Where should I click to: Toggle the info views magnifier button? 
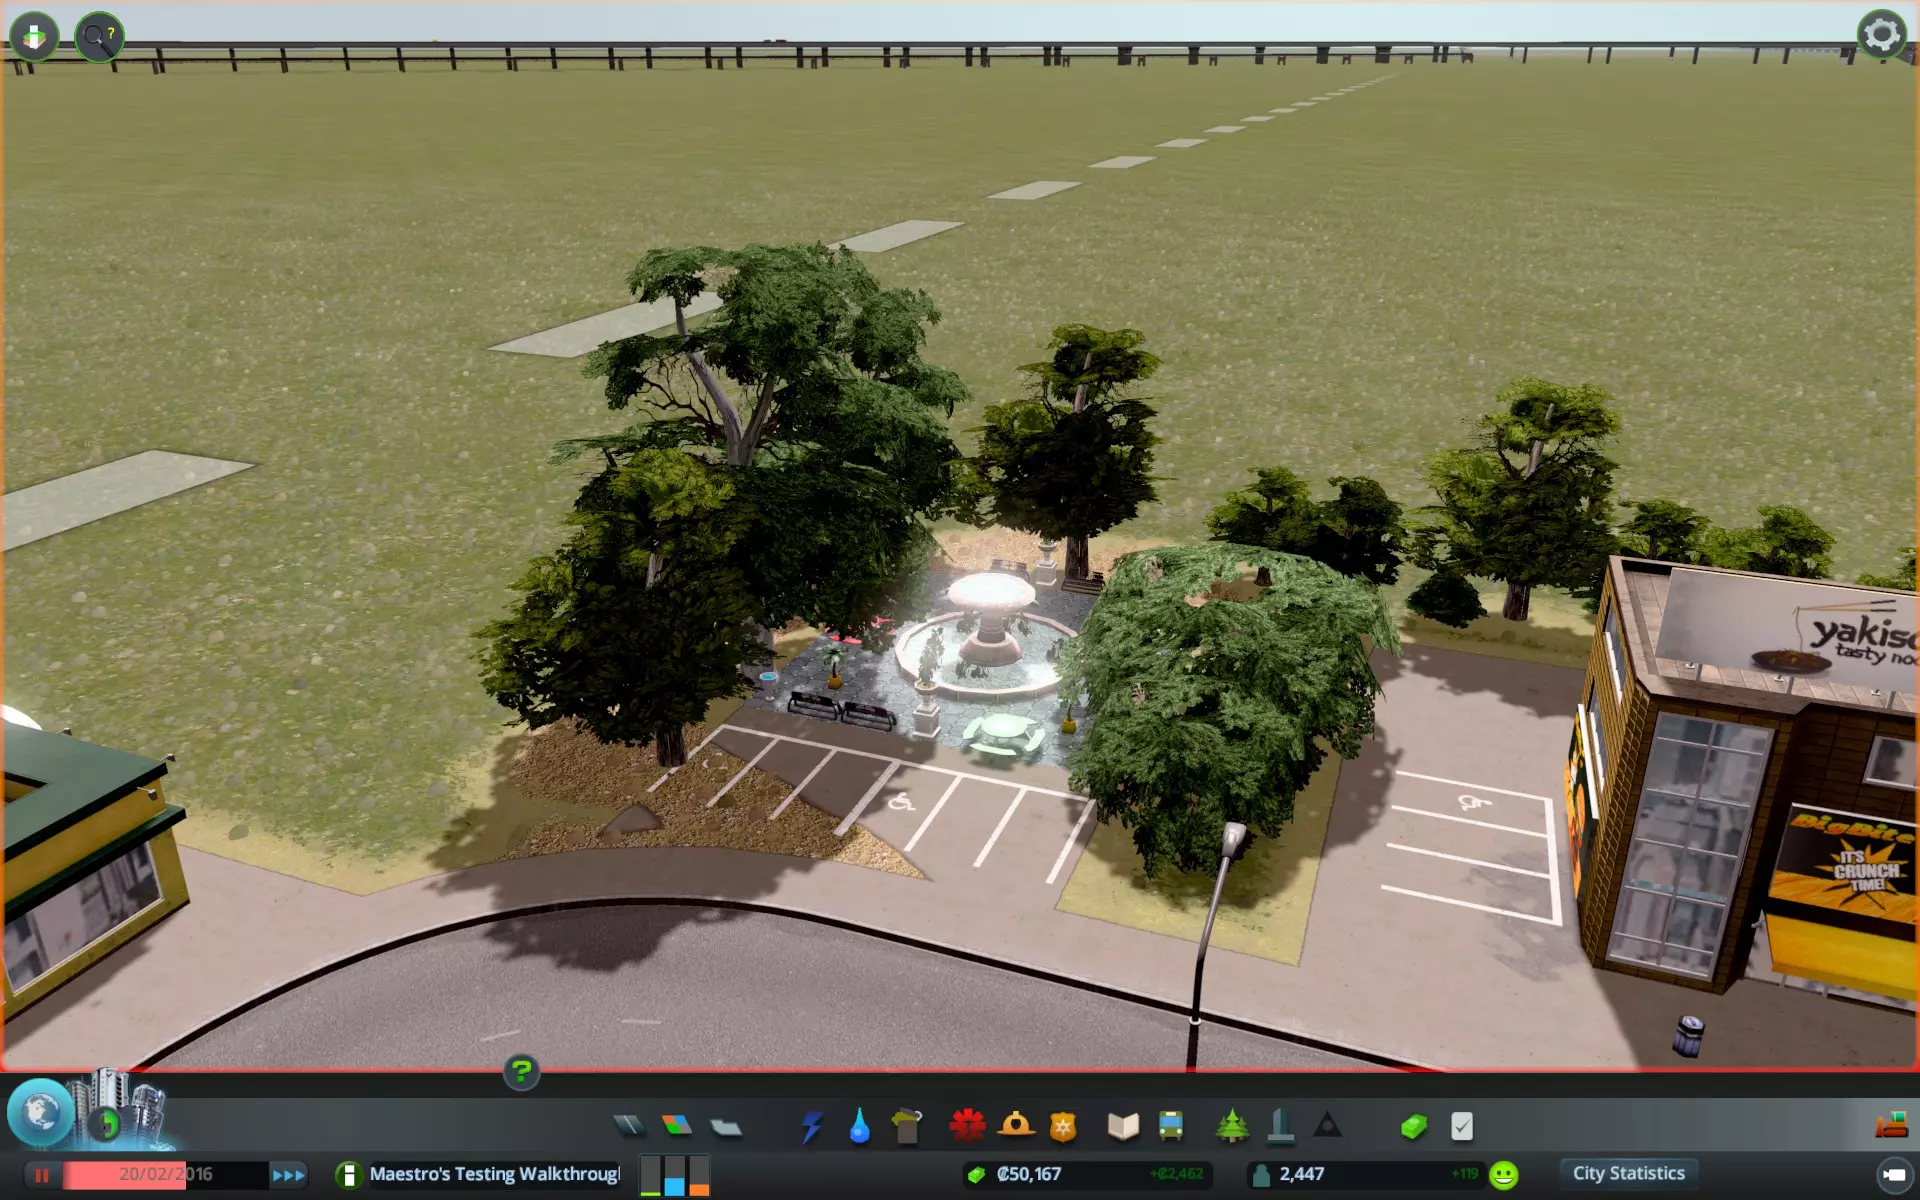99,38
